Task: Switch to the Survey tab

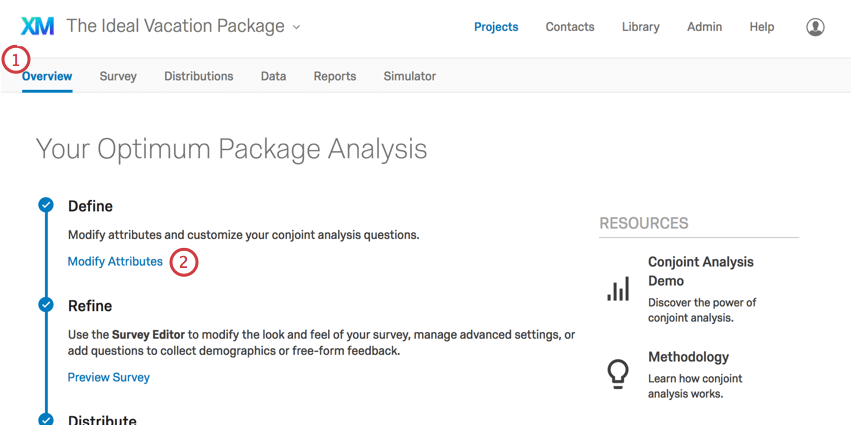Action: 118,76
